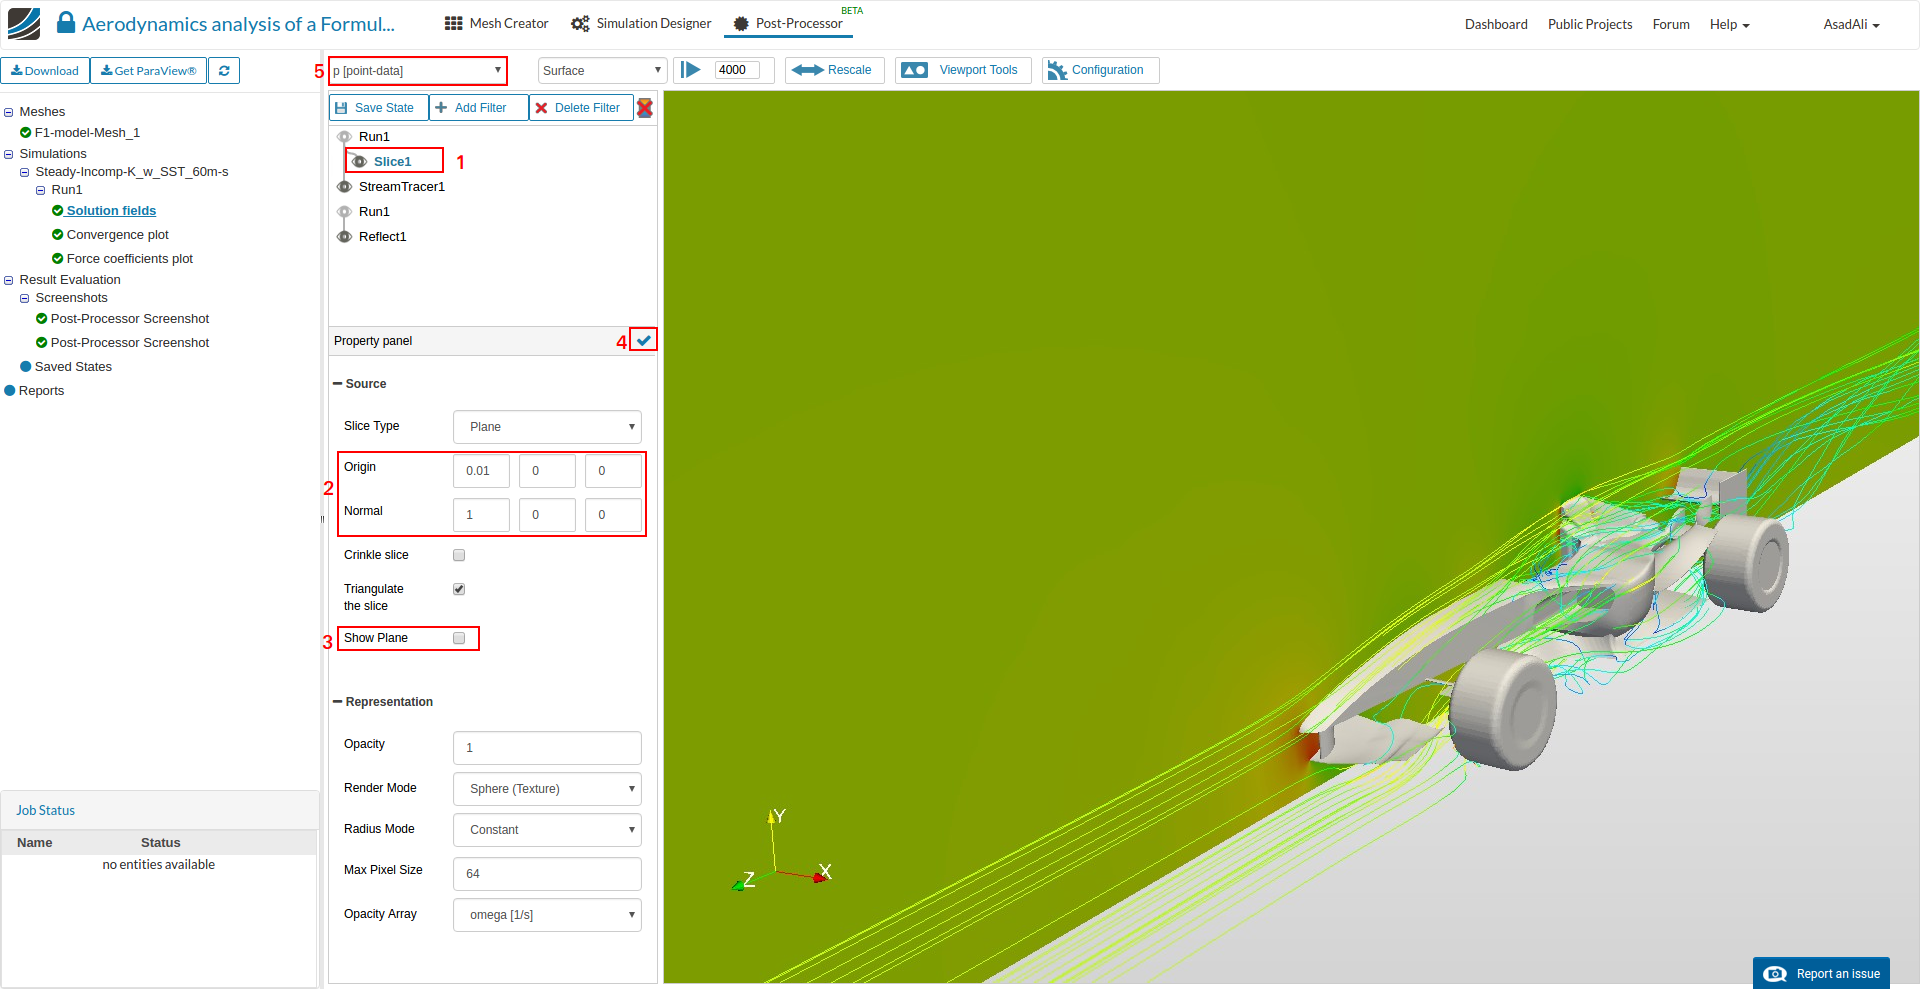Click the Origin X input field
Viewport: 1920px width, 989px height.
pos(481,471)
